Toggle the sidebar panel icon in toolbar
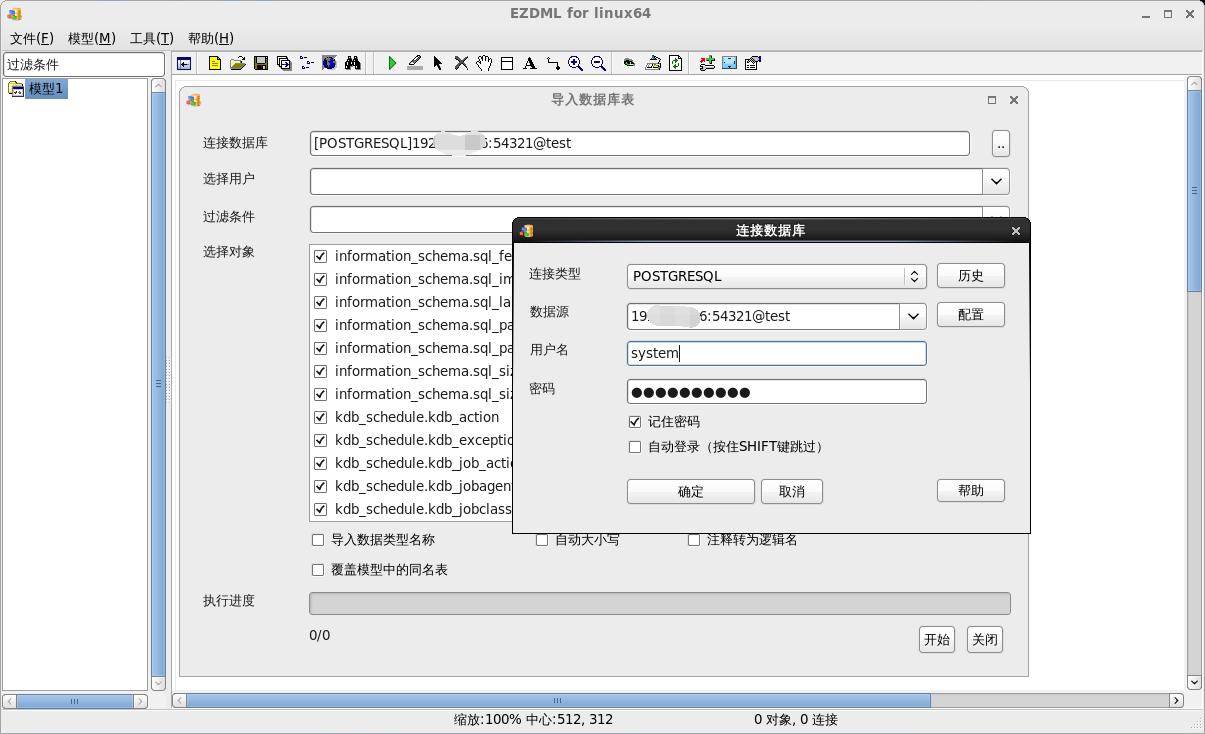This screenshot has width=1205, height=734. pos(184,63)
